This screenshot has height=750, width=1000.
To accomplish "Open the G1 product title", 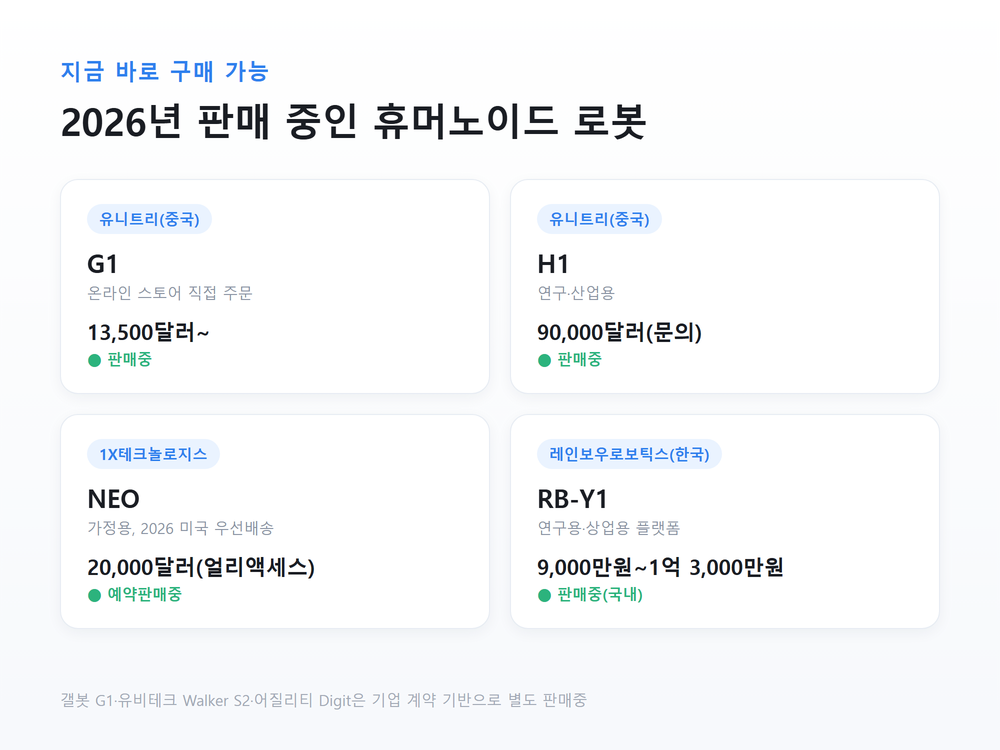I will [103, 264].
